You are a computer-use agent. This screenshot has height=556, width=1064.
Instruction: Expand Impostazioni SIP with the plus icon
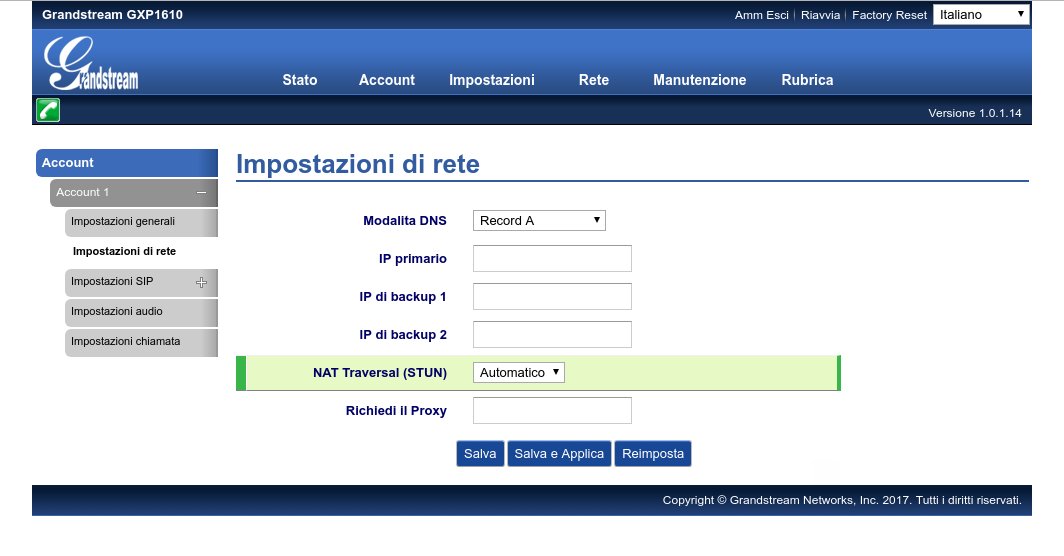[202, 282]
